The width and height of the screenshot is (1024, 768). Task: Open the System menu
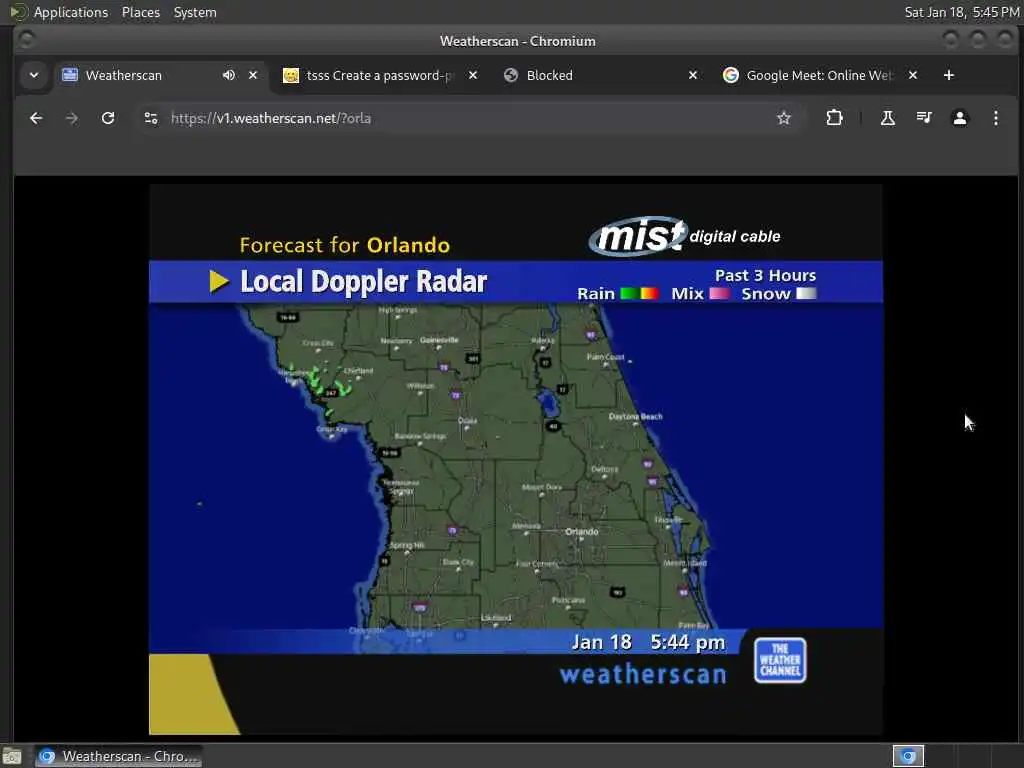(x=195, y=12)
